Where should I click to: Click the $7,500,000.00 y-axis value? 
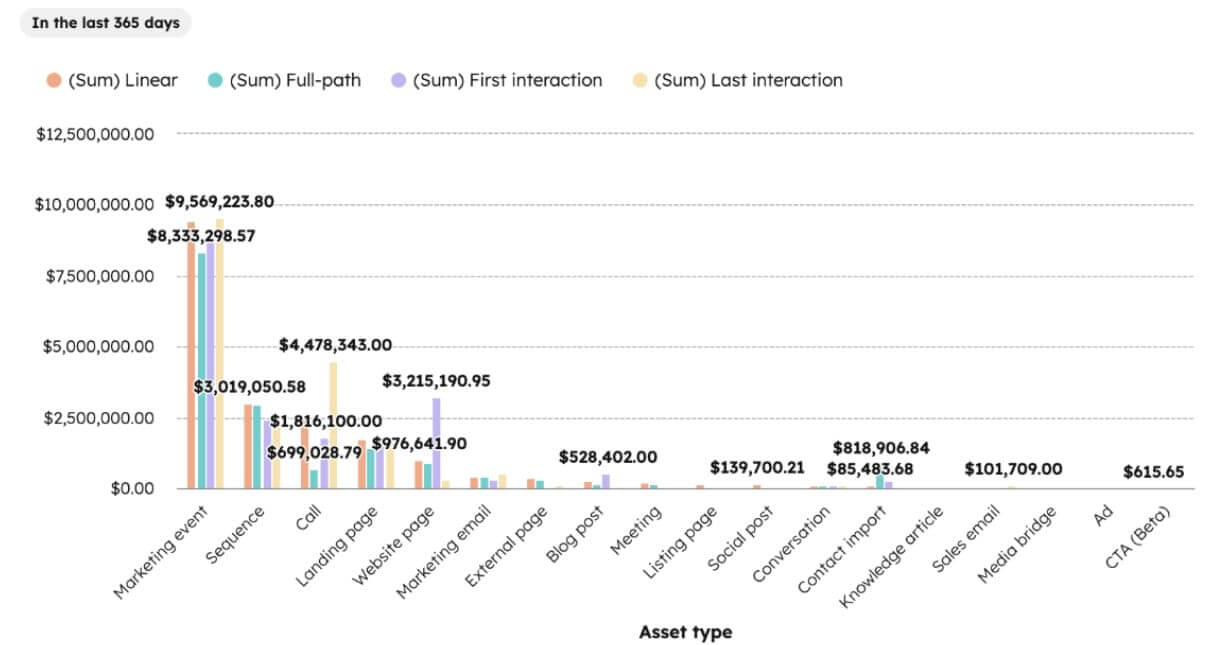100,276
